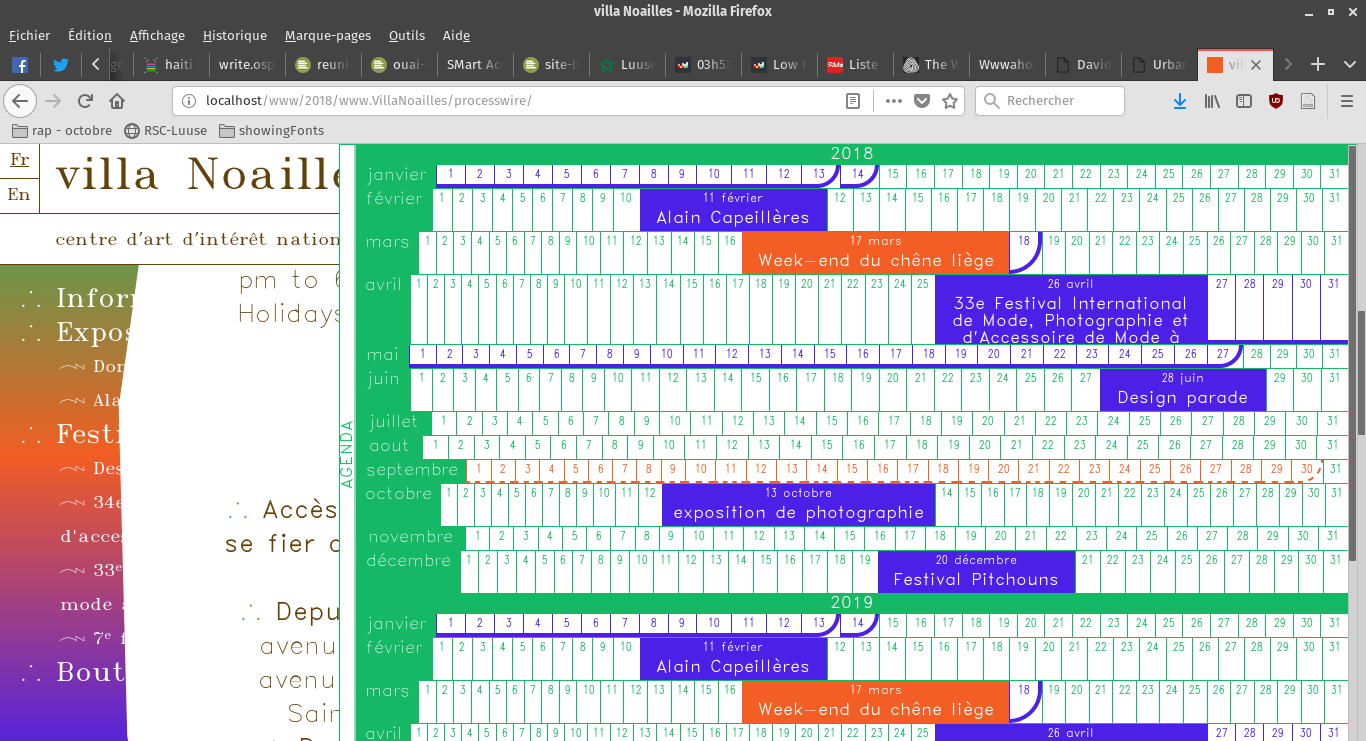Open the Firefox hamburger menu
Screen dimensions: 1366x741
point(1346,101)
